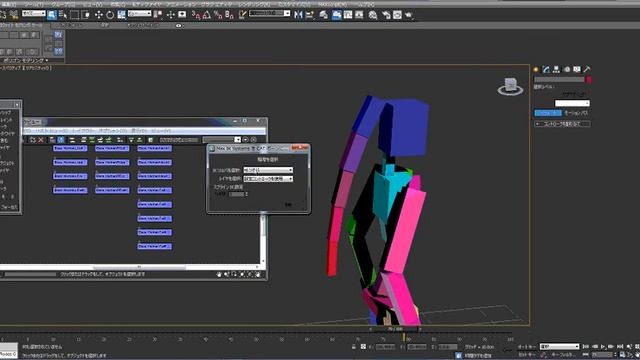Open Key Filters
The image size is (640, 360).
(x=565, y=355)
